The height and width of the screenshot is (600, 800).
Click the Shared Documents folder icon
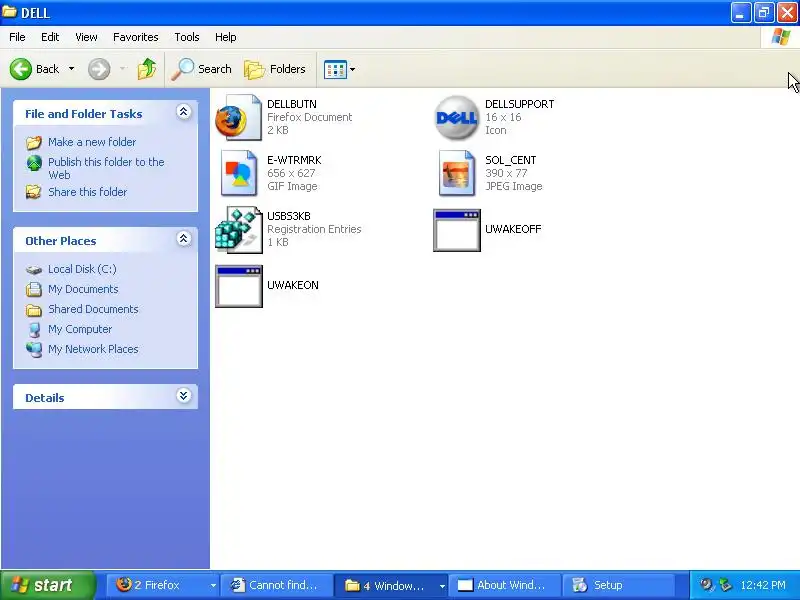click(x=34, y=310)
